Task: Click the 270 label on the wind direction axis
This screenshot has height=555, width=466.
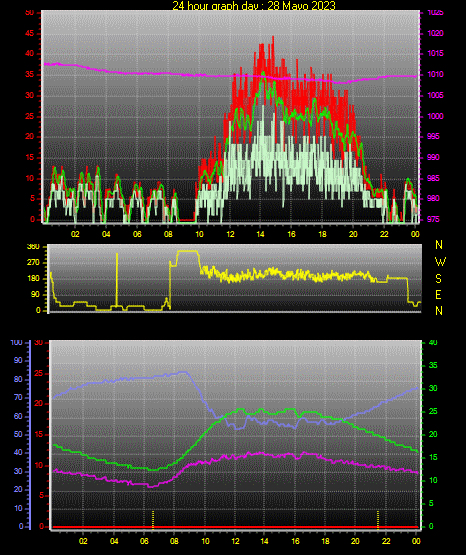Action: click(x=33, y=263)
